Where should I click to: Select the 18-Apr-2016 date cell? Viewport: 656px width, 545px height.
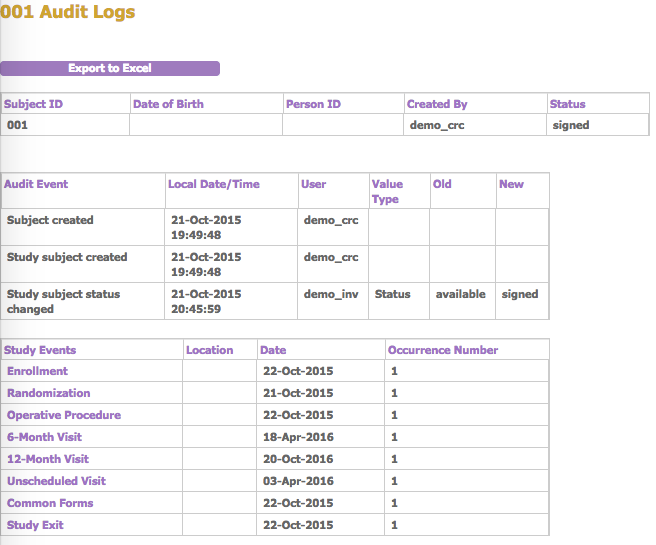tap(297, 437)
